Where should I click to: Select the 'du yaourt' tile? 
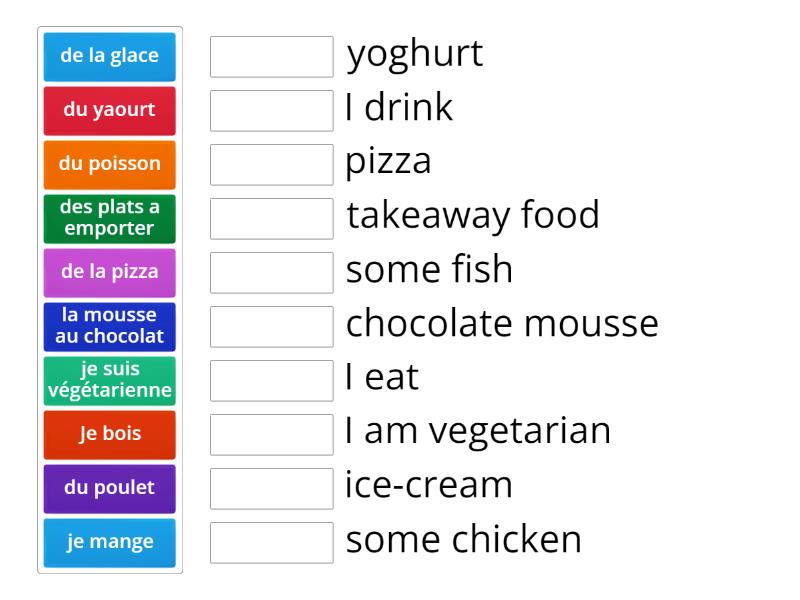pyautogui.click(x=109, y=110)
